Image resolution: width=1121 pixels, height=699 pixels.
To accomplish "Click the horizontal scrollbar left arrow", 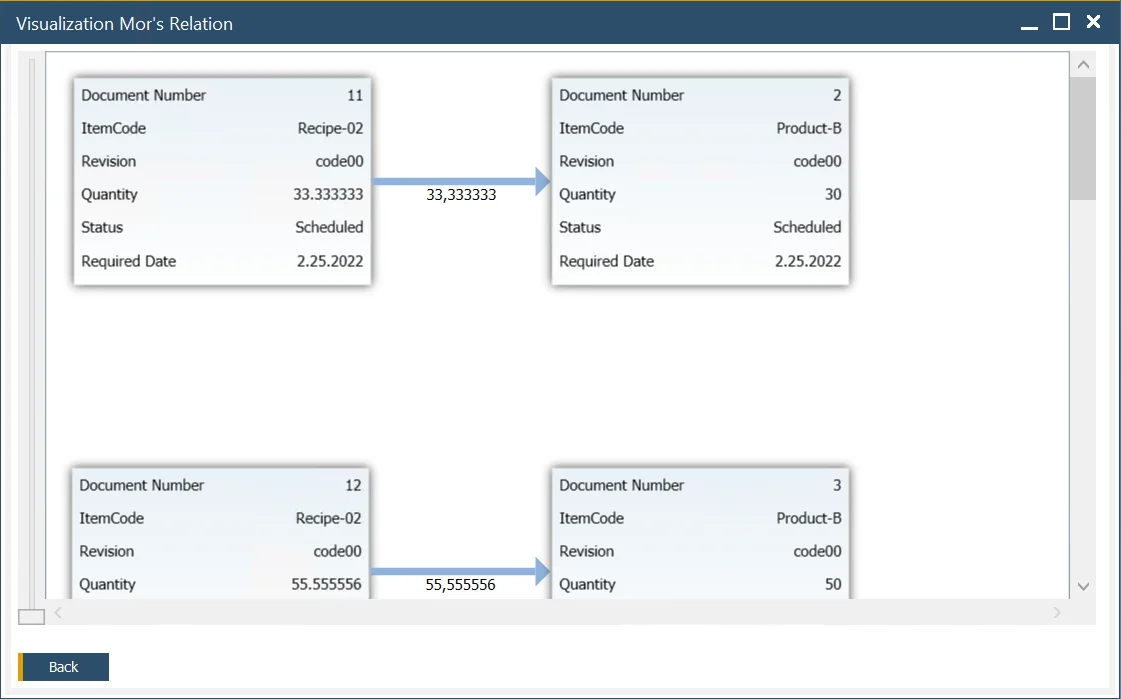I will click(x=58, y=612).
